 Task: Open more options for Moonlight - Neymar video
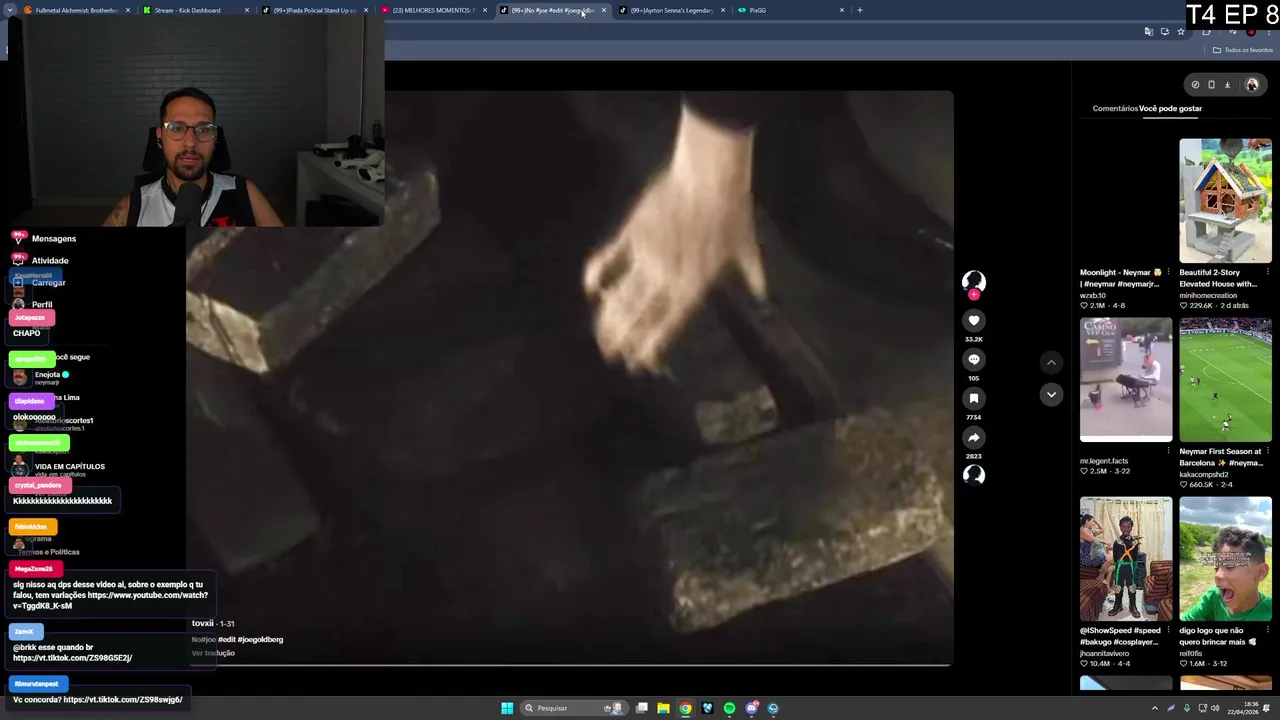[x=1169, y=272]
